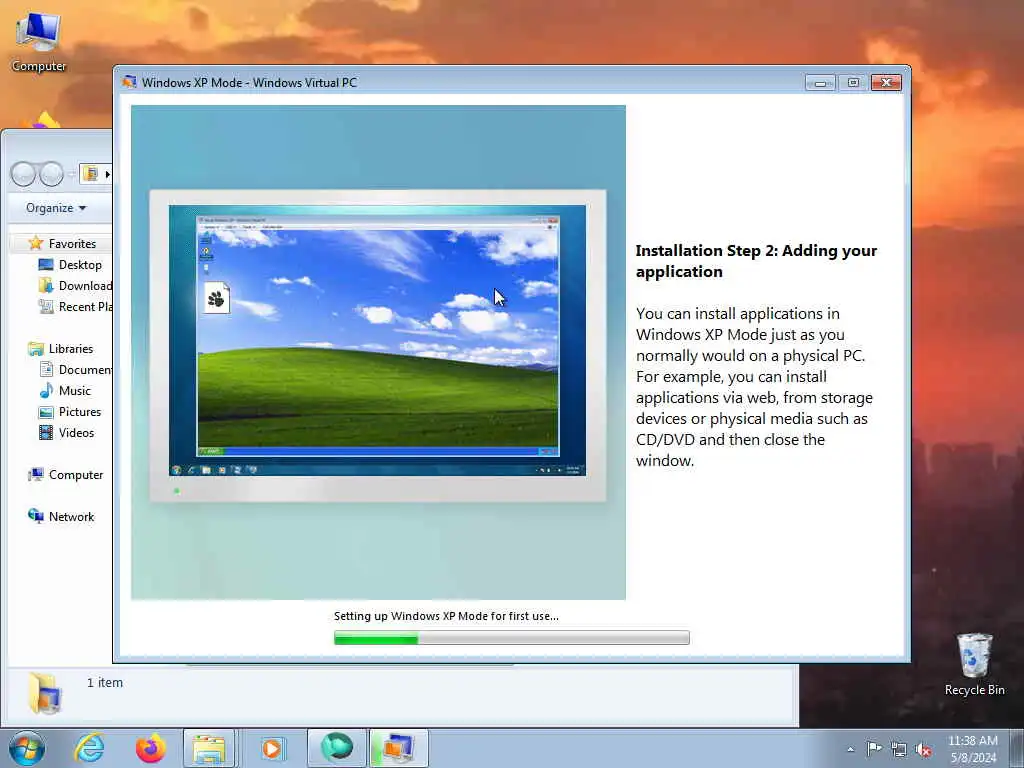Click the folder icon in Explorer details pane

[x=44, y=692]
